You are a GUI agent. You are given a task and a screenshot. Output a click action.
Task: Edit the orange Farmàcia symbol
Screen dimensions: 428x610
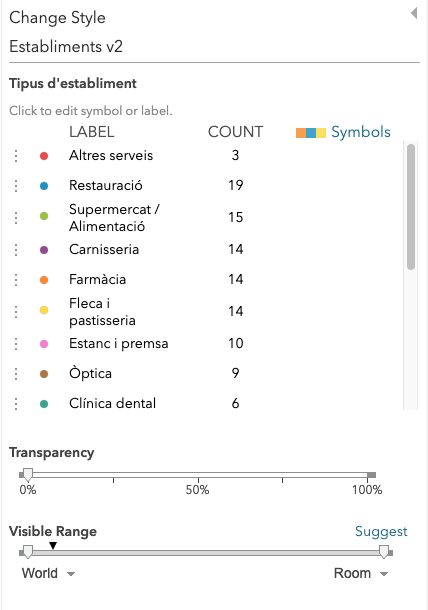[x=44, y=280]
